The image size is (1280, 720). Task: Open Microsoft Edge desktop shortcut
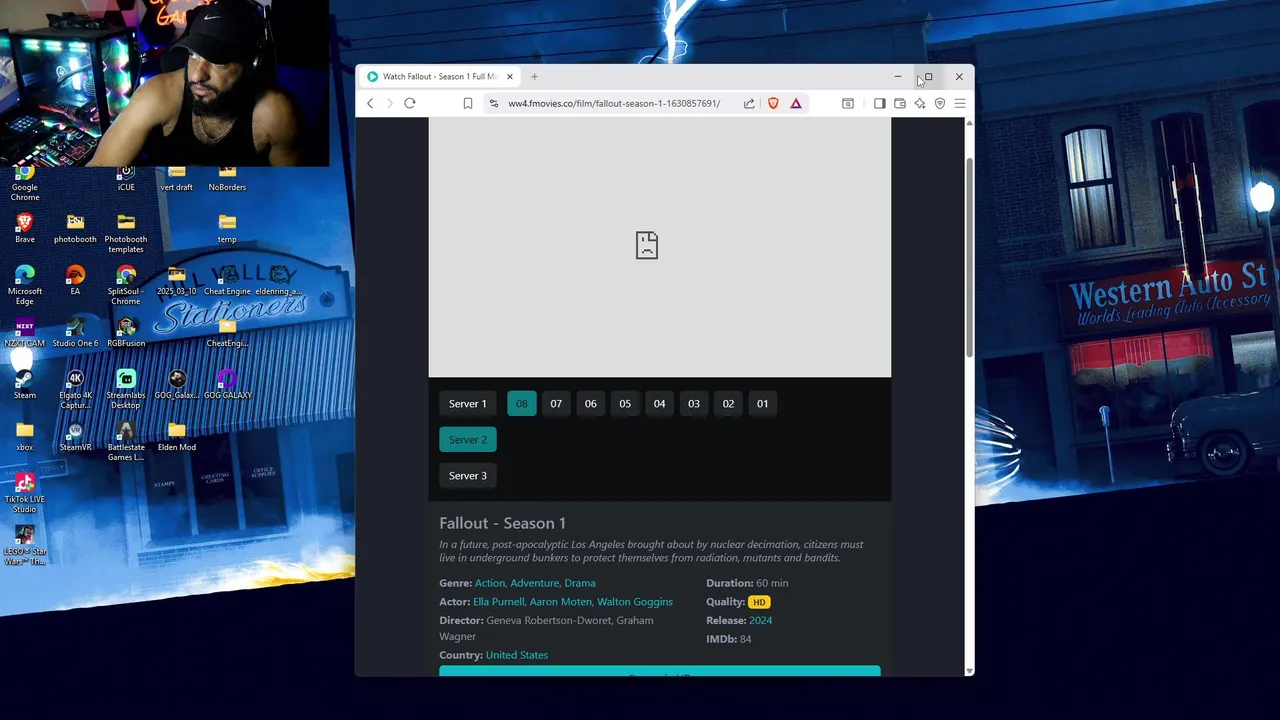click(x=25, y=284)
